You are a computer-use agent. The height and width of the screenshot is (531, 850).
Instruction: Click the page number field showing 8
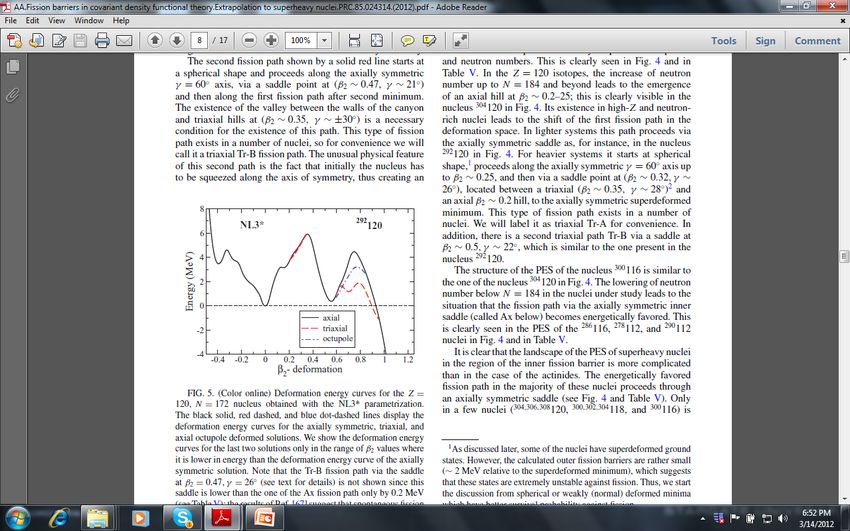coord(199,40)
